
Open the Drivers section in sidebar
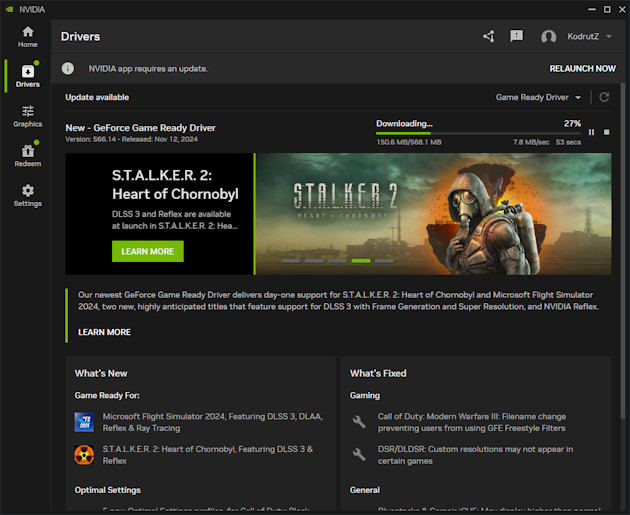(27, 76)
